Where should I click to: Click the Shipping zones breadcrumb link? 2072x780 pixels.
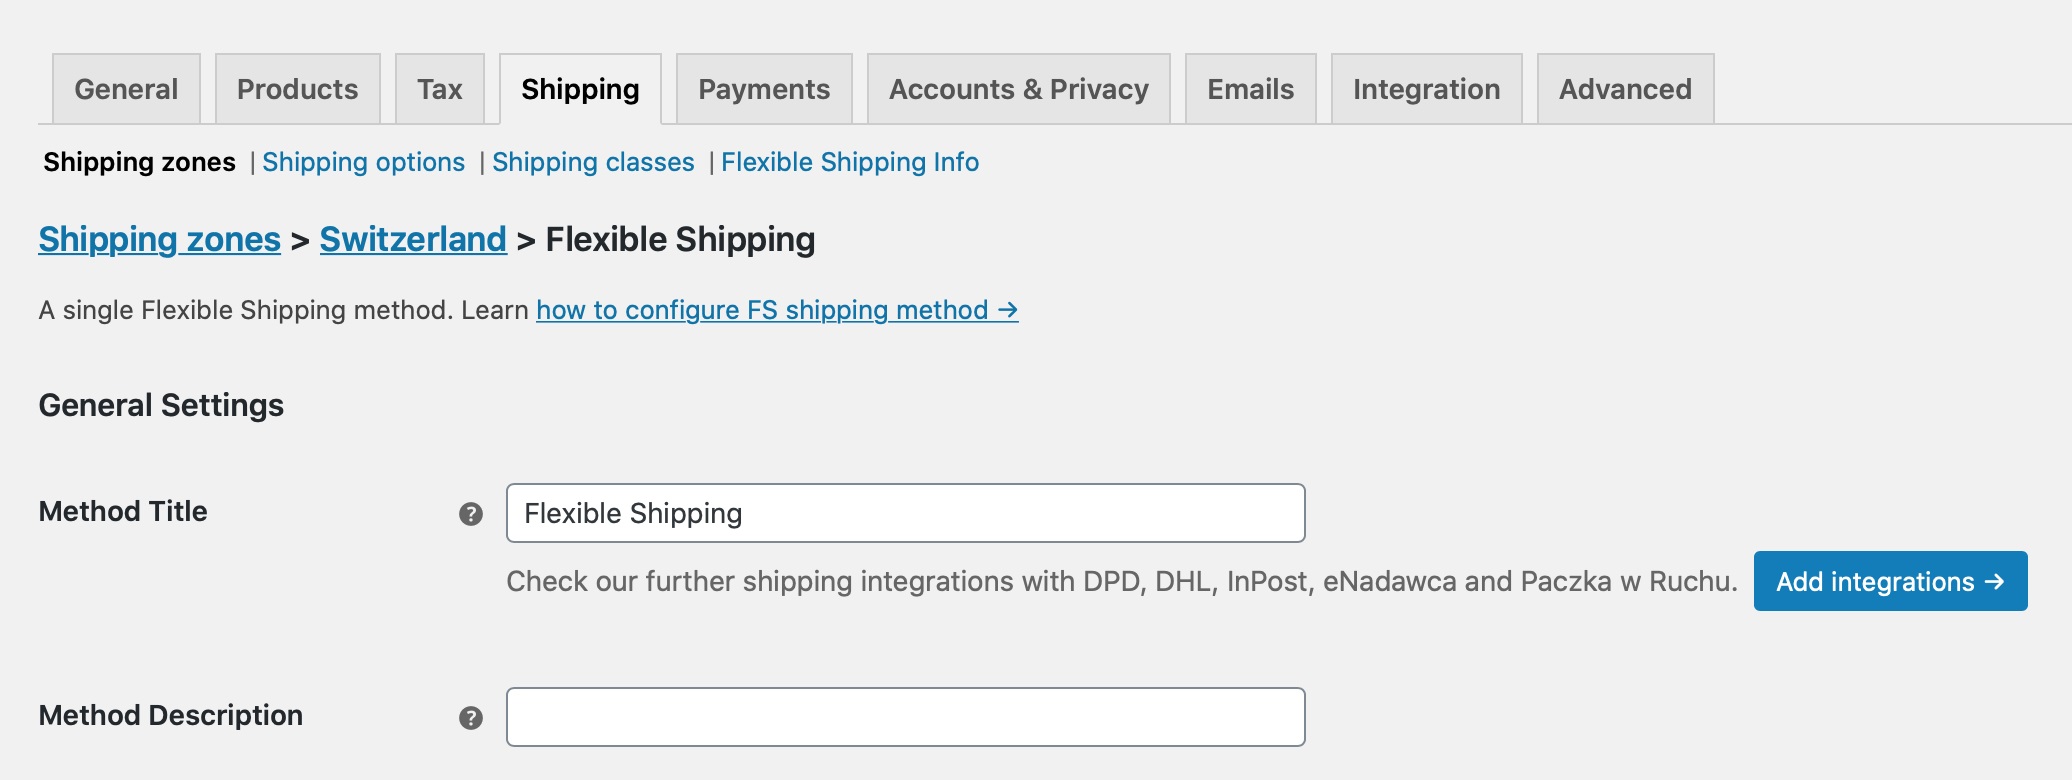(x=159, y=240)
